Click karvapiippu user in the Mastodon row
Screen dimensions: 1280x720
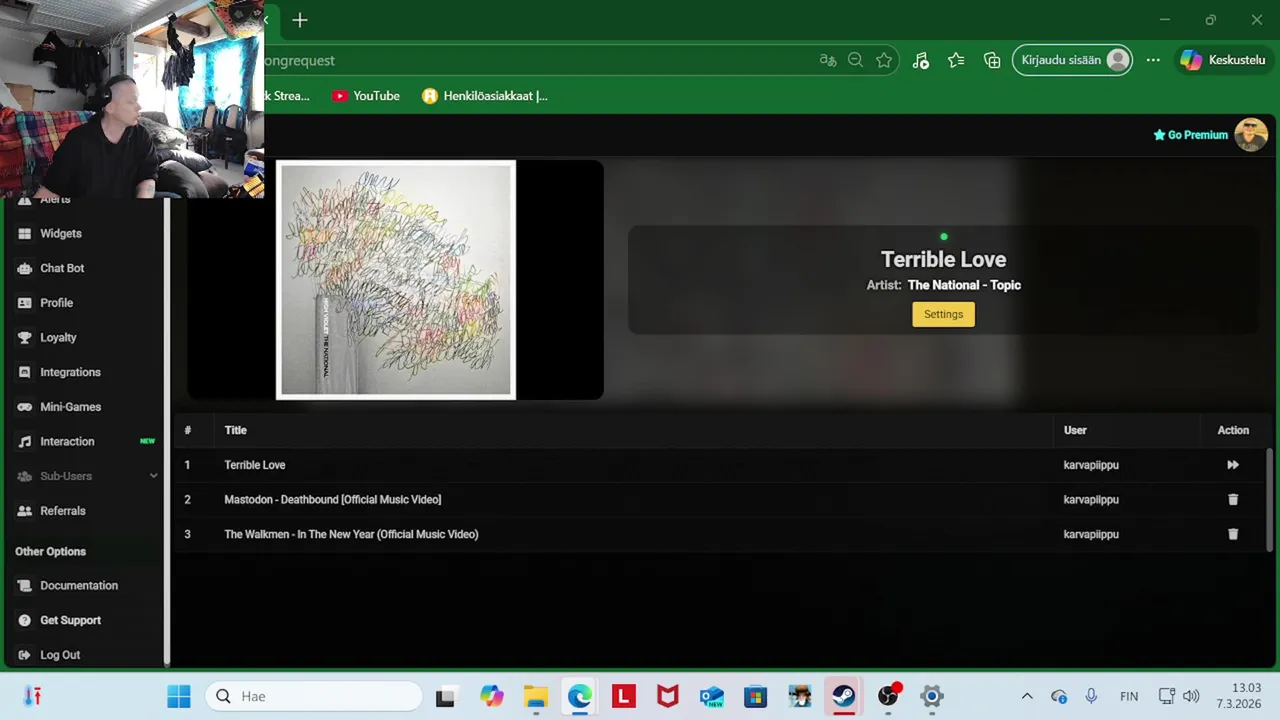[x=1091, y=499]
